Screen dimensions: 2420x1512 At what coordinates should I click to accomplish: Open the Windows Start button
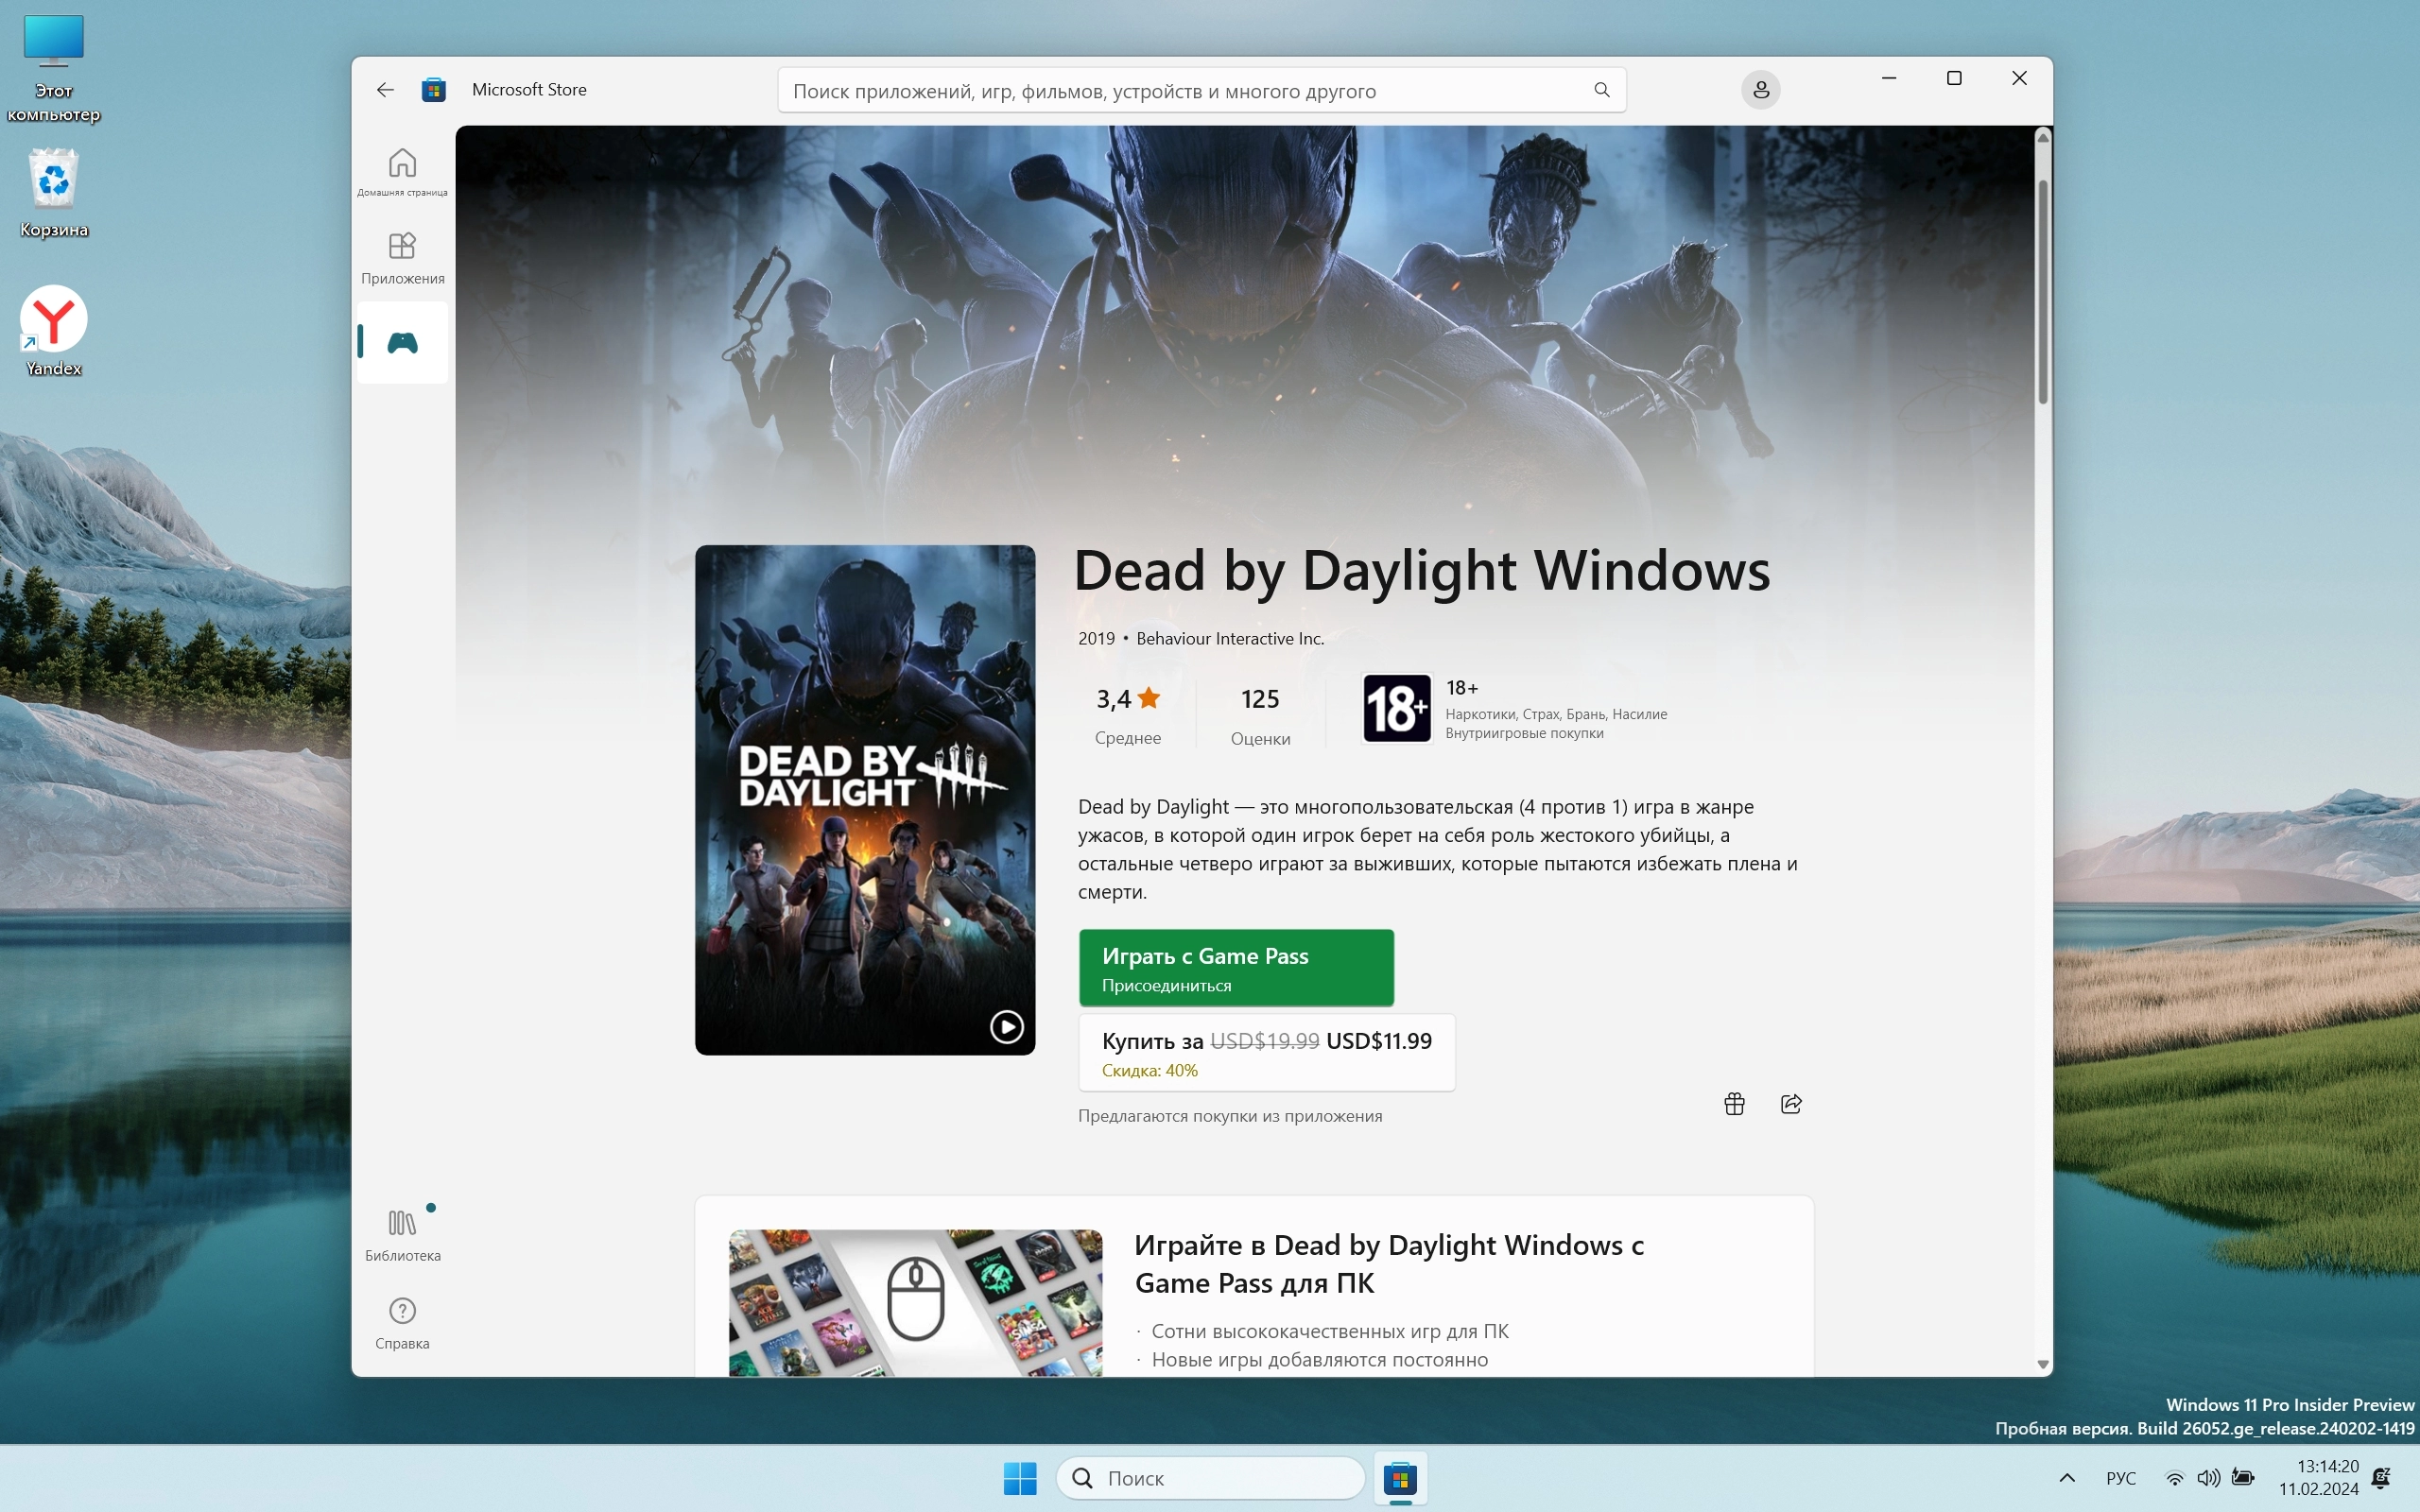[x=1019, y=1477]
